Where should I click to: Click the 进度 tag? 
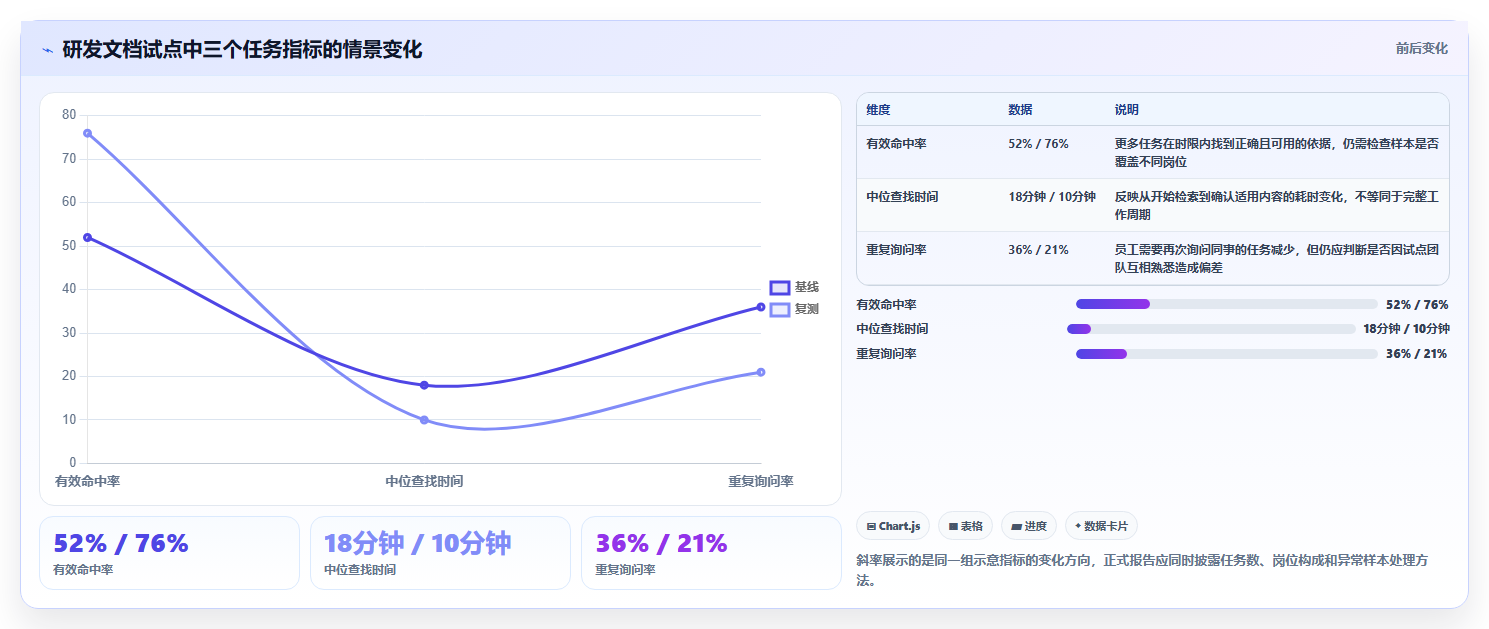point(1028,526)
